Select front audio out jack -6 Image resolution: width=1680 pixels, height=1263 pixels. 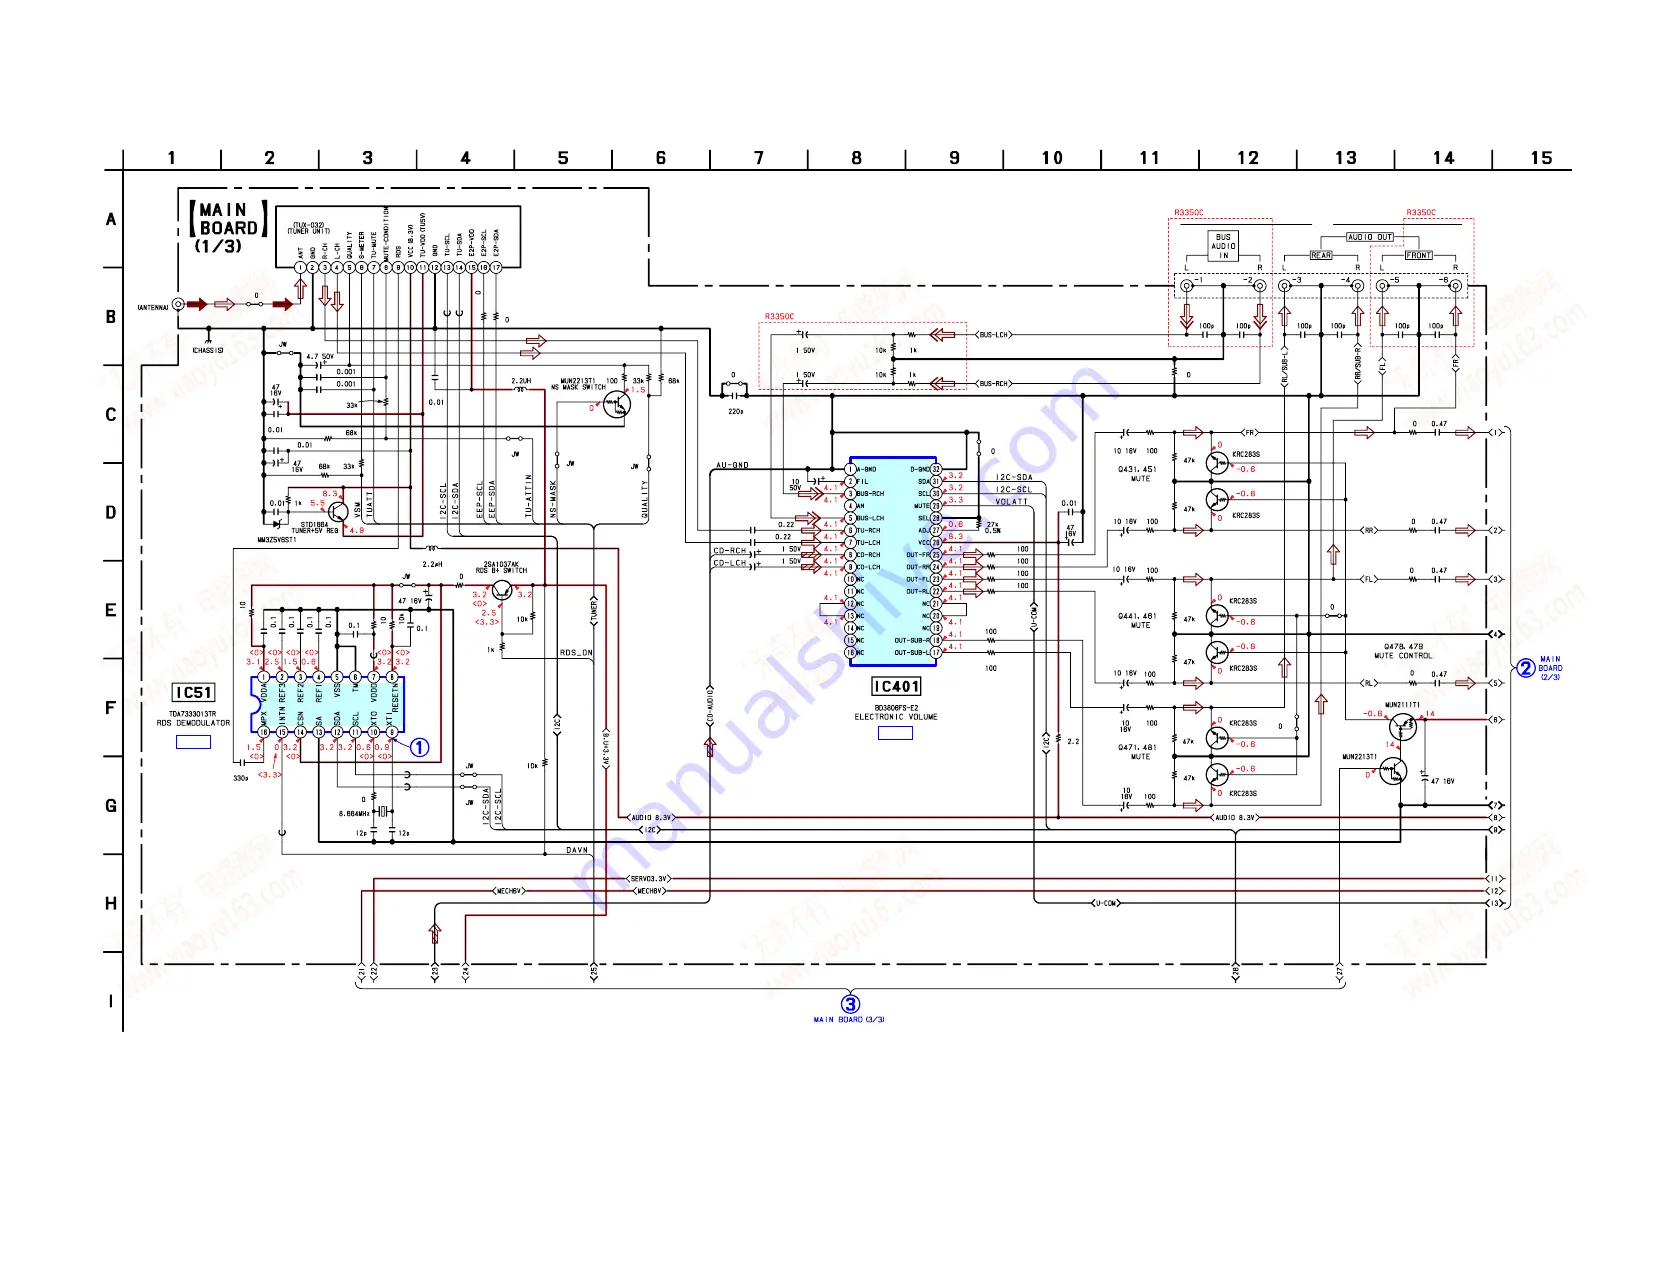coord(1456,286)
